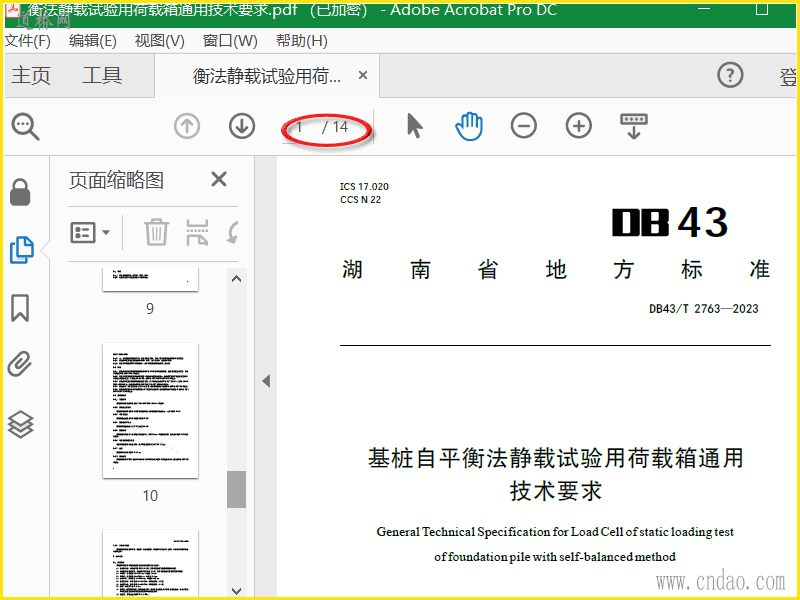The width and height of the screenshot is (800, 600).
Task: Click the English title line 'General Technical Specification'
Action: [555, 532]
